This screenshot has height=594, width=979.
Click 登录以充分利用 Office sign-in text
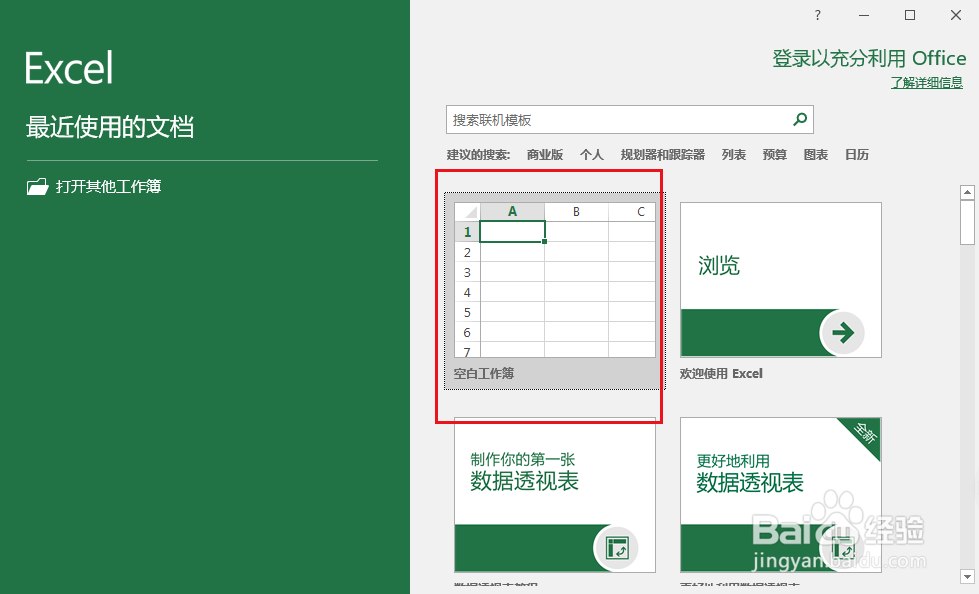(x=869, y=59)
